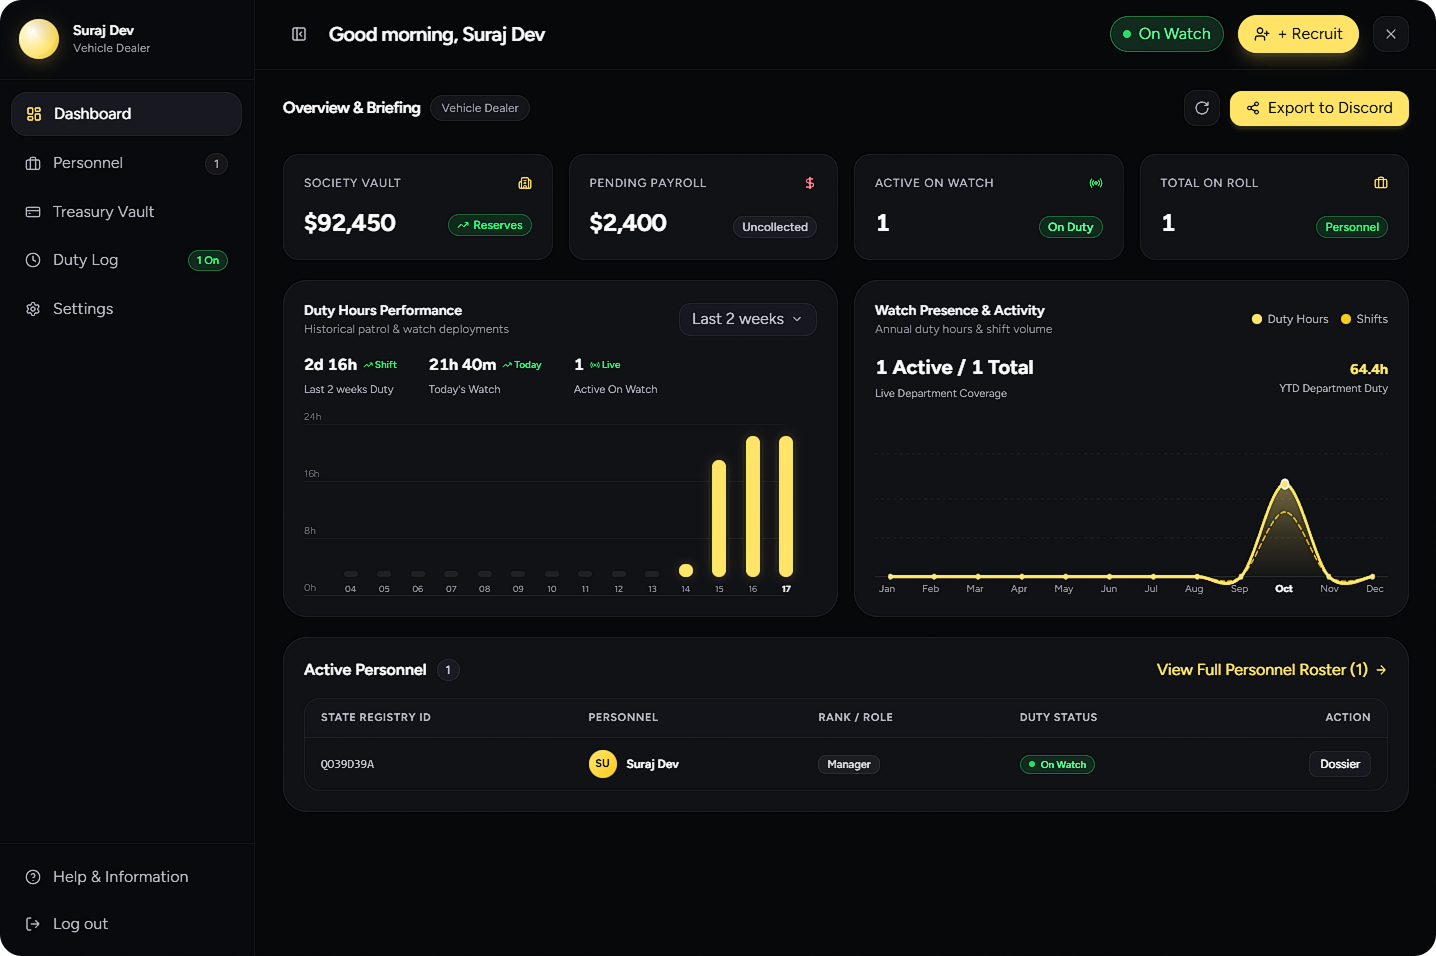1436x956 pixels.
Task: Click the Duty Log clock icon
Action: click(33, 260)
